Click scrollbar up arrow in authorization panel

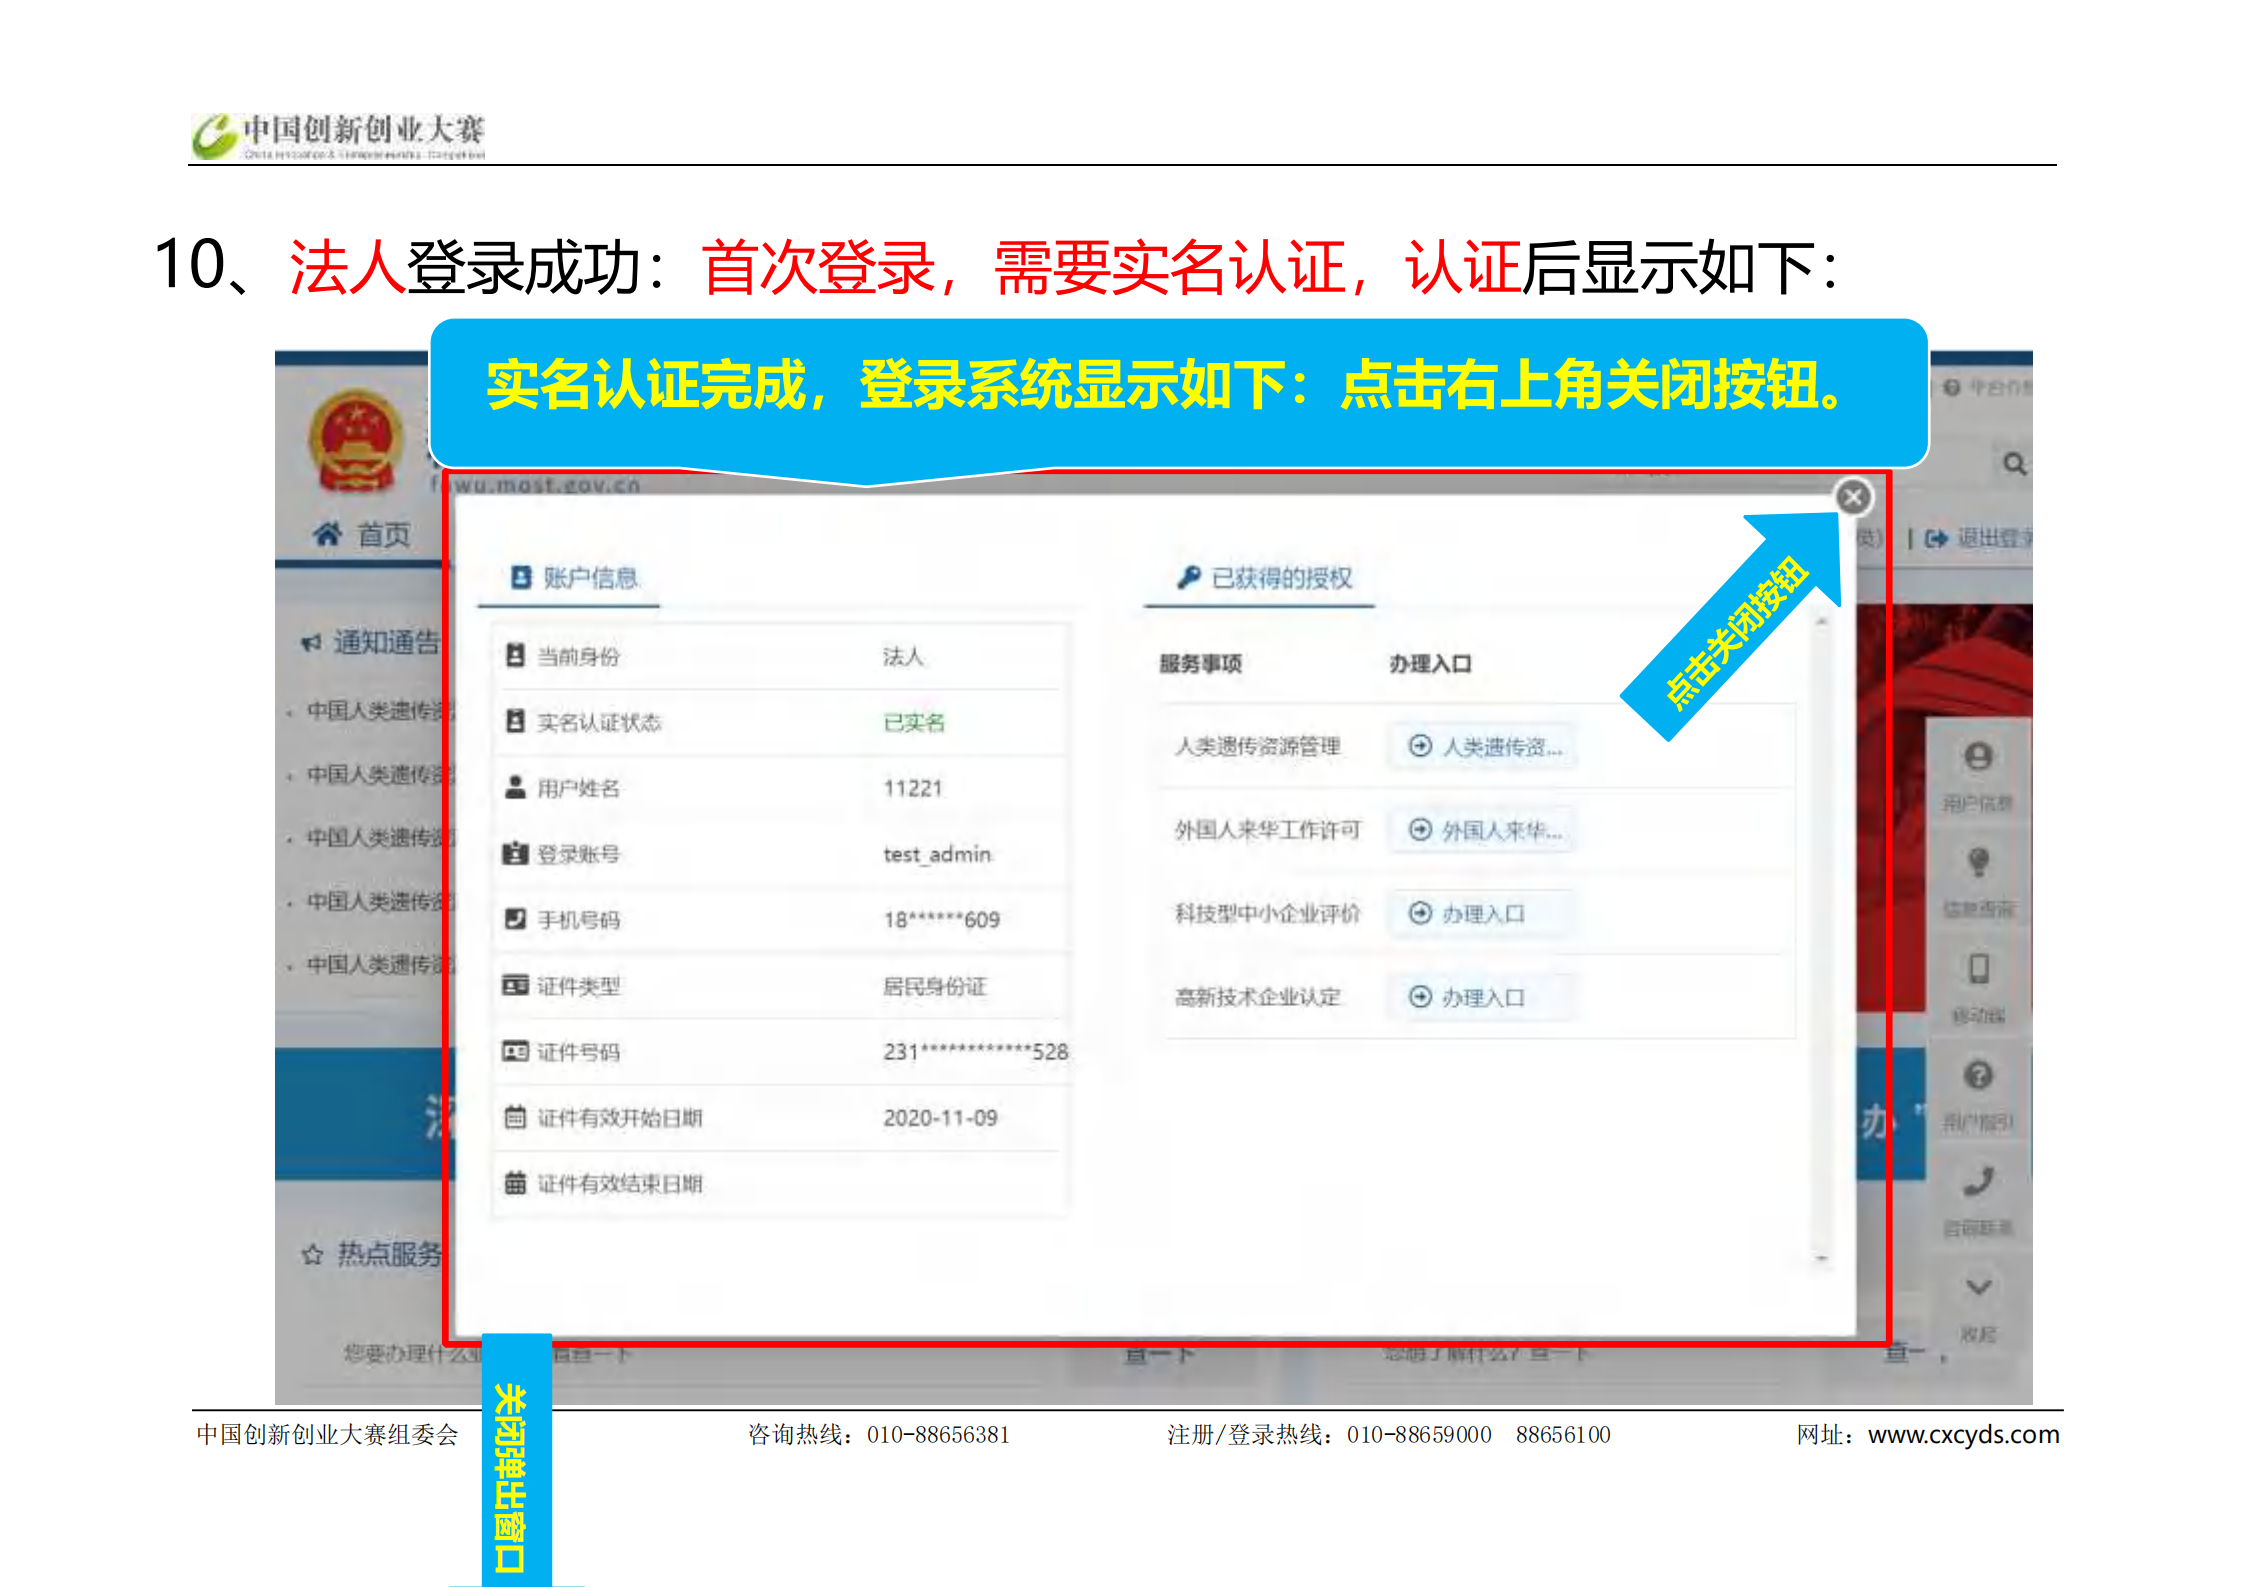click(x=1821, y=622)
